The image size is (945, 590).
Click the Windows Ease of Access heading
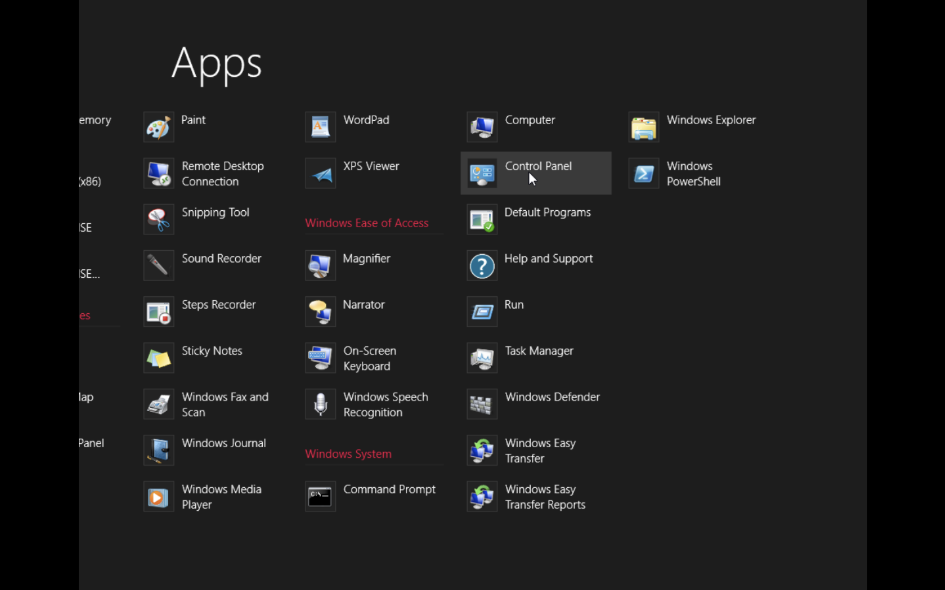click(x=366, y=223)
